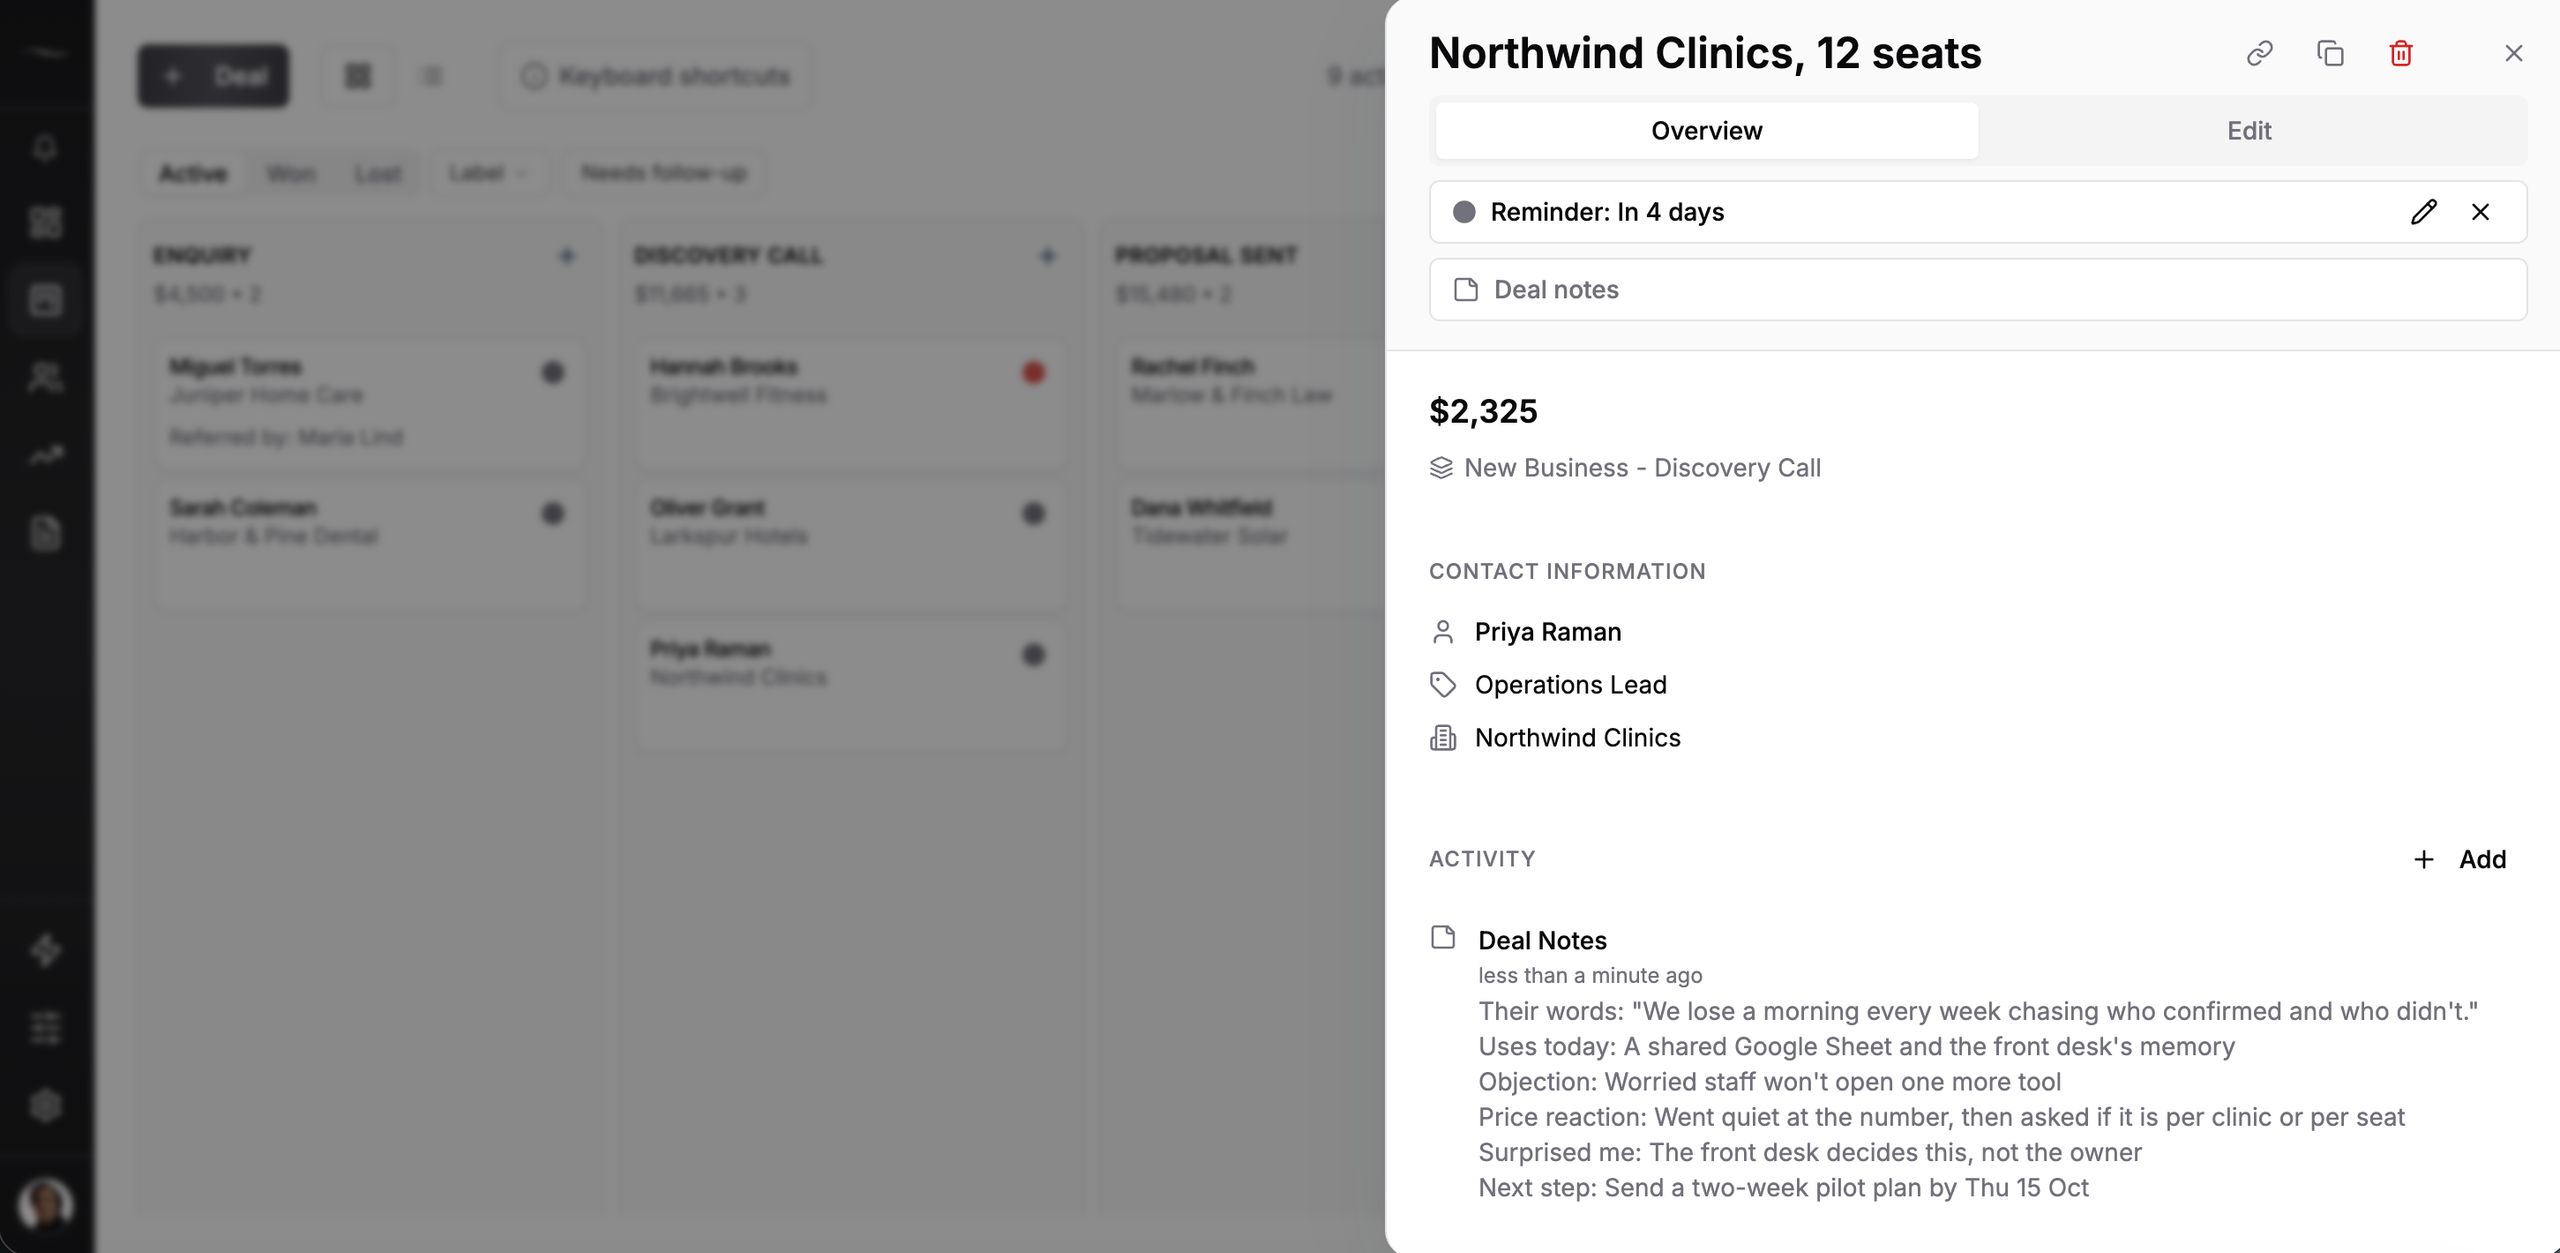The width and height of the screenshot is (2560, 1253).
Task: Open the lightning bolt automation icon
Action: [x=45, y=950]
